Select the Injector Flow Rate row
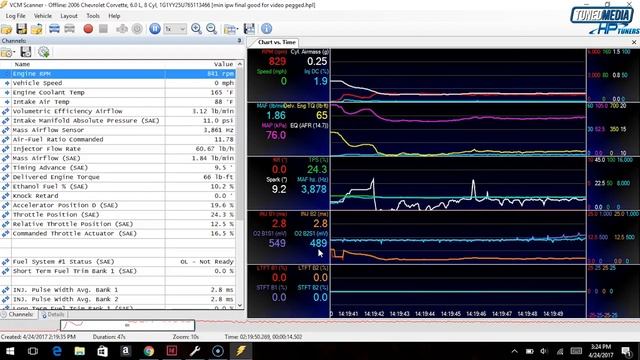Viewport: 640px width, 360px height. tap(118, 149)
